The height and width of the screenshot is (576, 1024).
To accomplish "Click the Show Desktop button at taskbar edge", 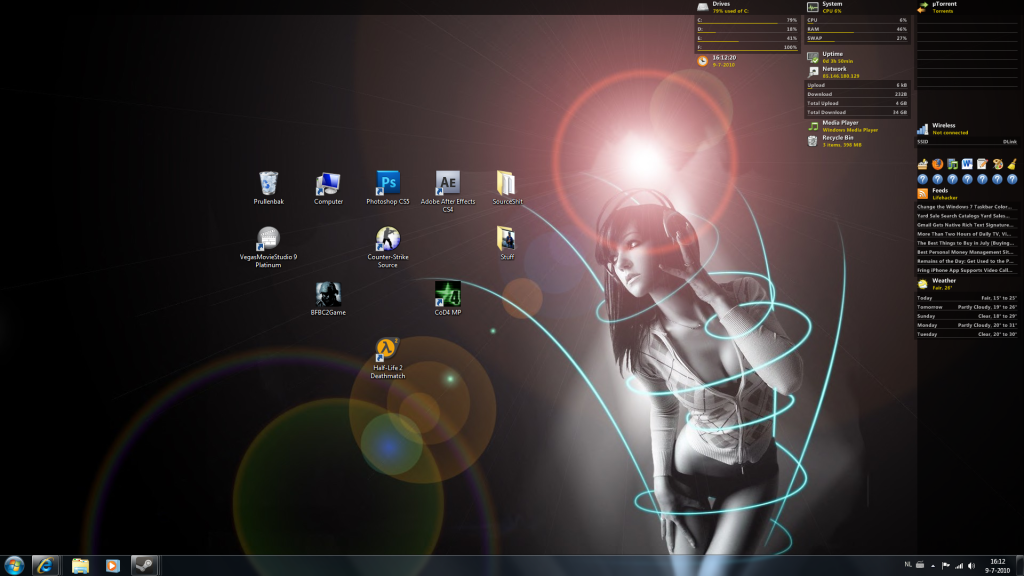I will (x=1020, y=566).
